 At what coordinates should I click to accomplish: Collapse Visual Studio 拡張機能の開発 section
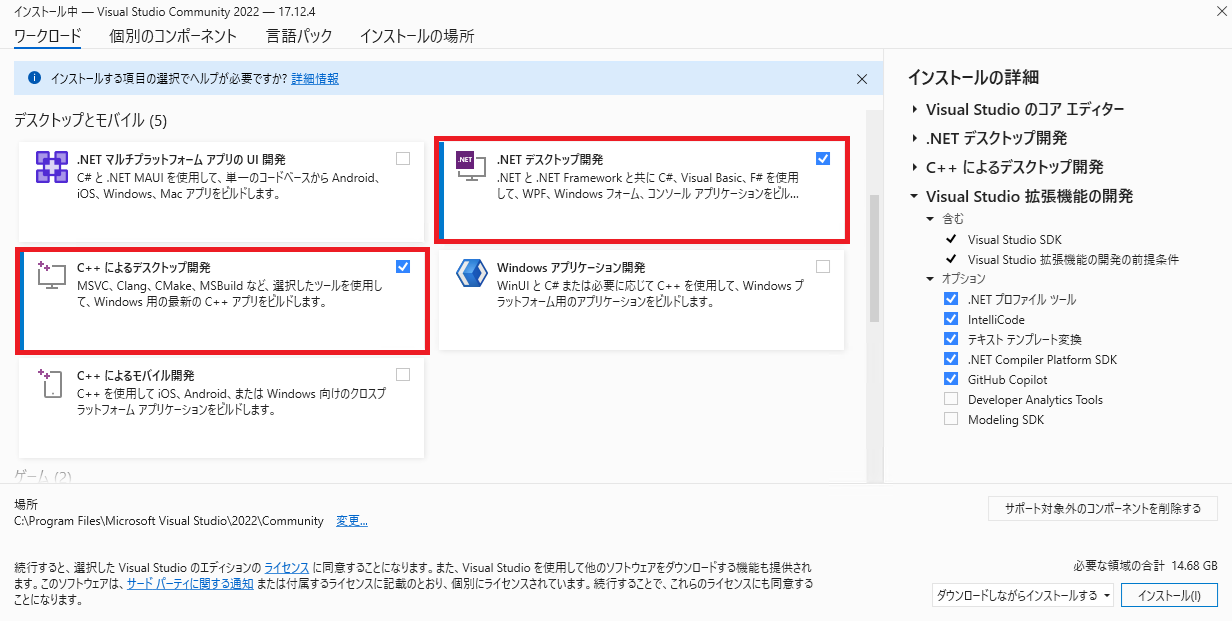[x=914, y=197]
